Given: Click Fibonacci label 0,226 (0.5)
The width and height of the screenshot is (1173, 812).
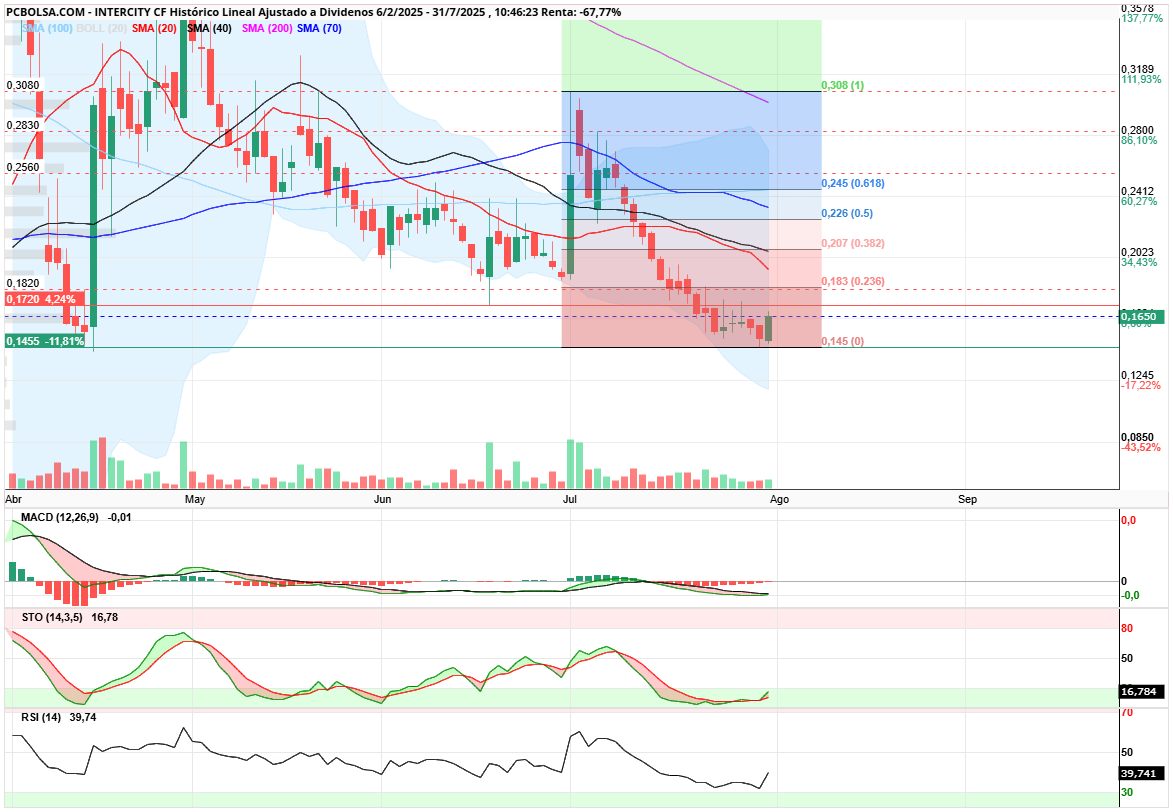Looking at the screenshot, I should click(847, 213).
